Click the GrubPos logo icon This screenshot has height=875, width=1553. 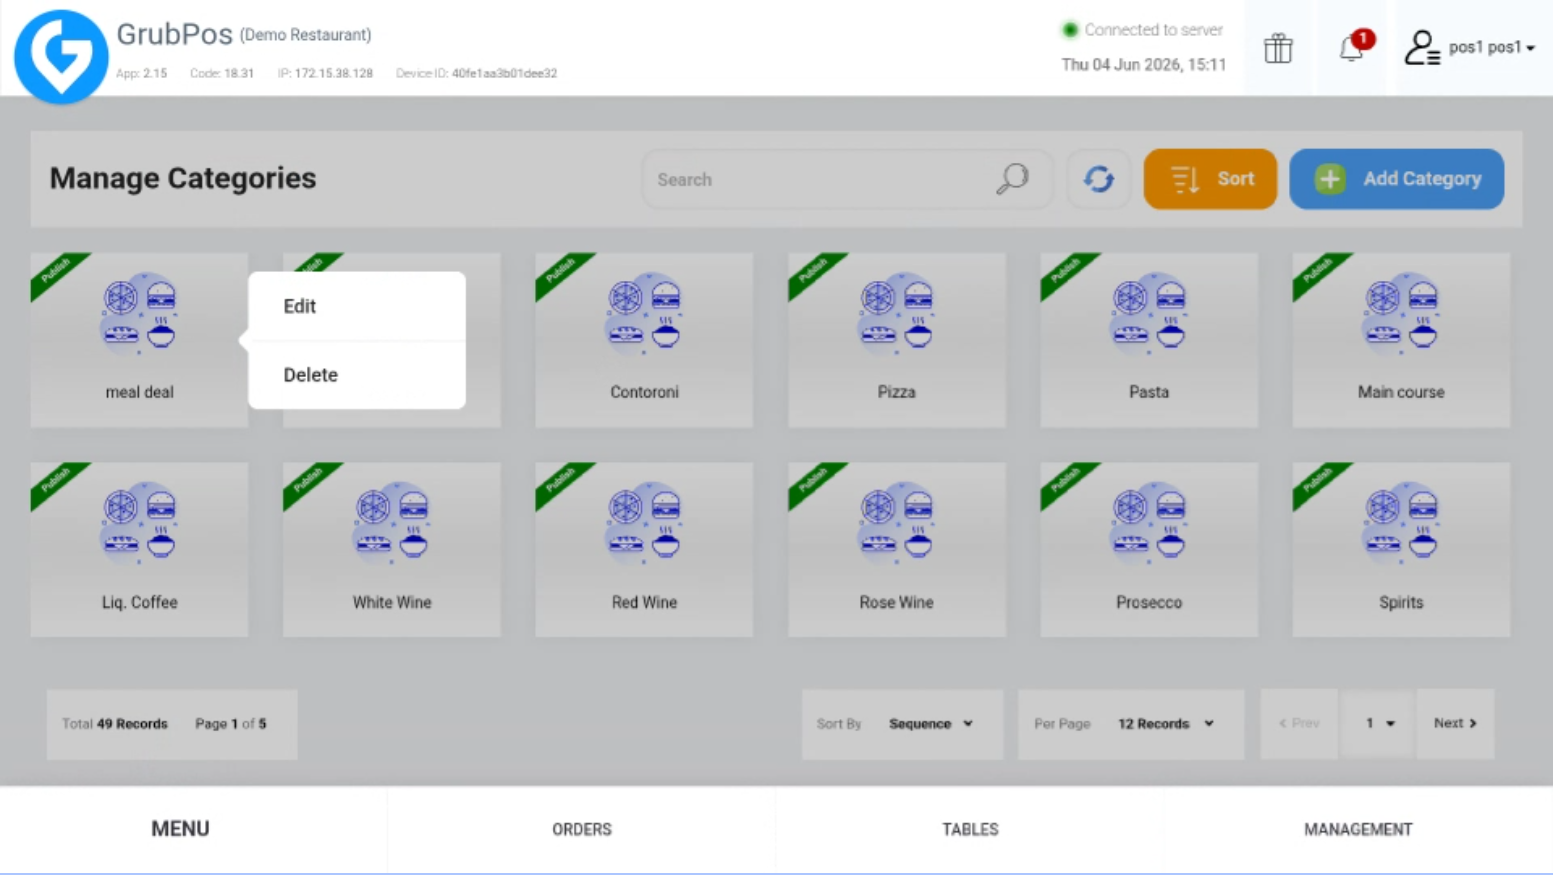click(61, 56)
